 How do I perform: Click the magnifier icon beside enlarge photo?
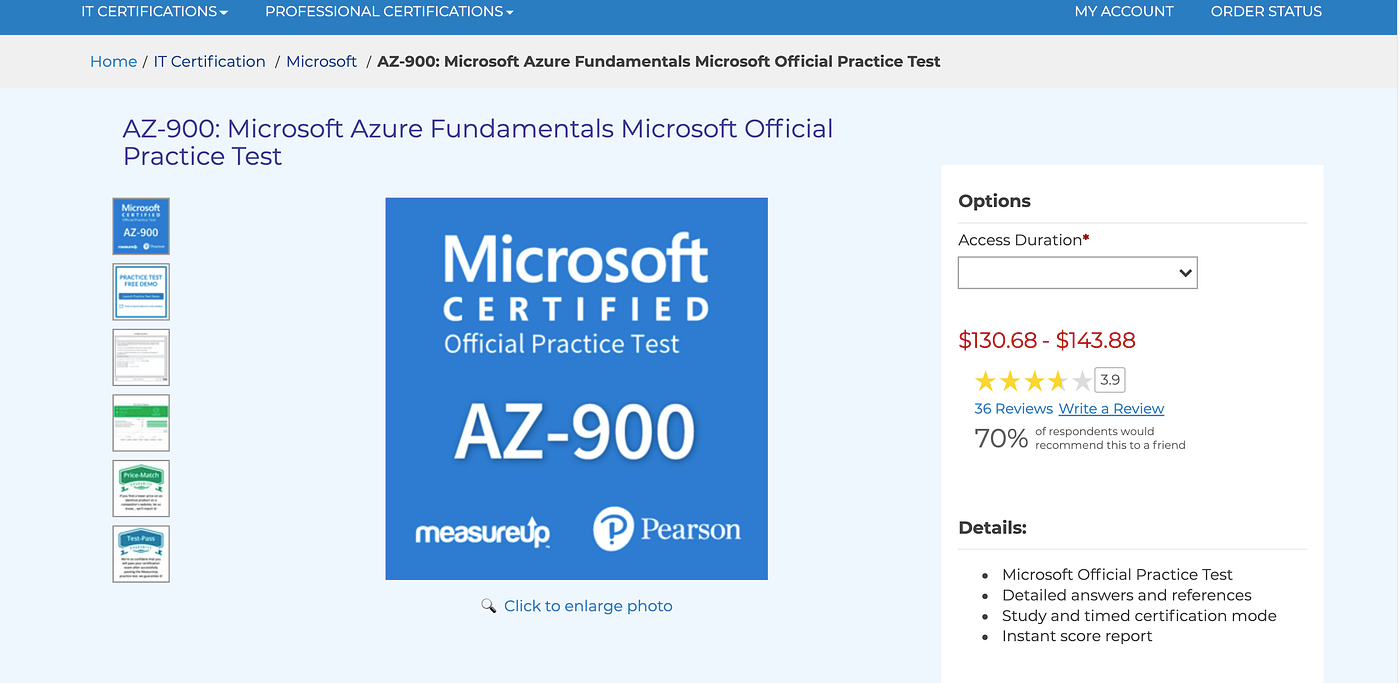pos(488,606)
